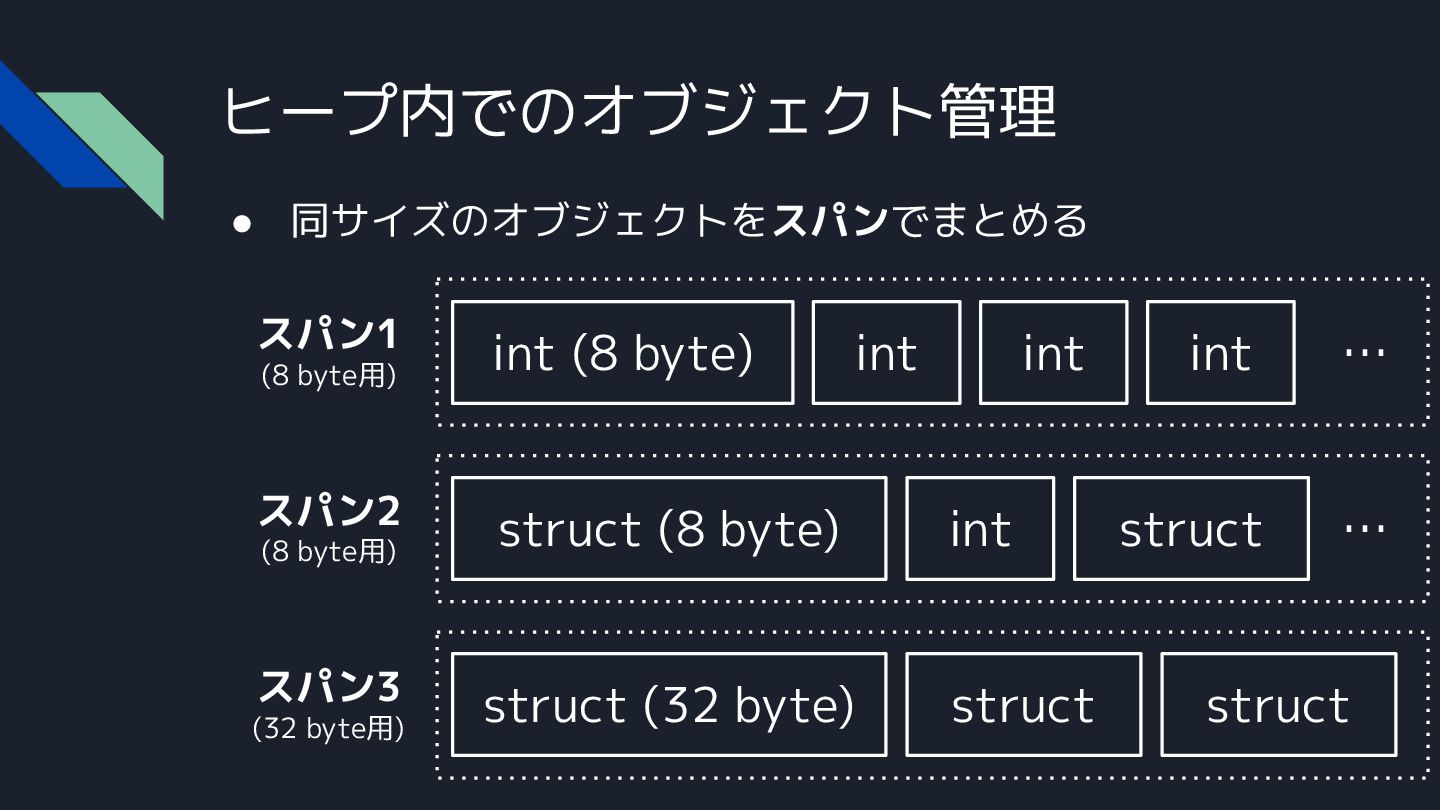Viewport: 1440px width, 810px height.
Task: Select the int box in スパン2 row
Action: pyautogui.click(x=980, y=529)
